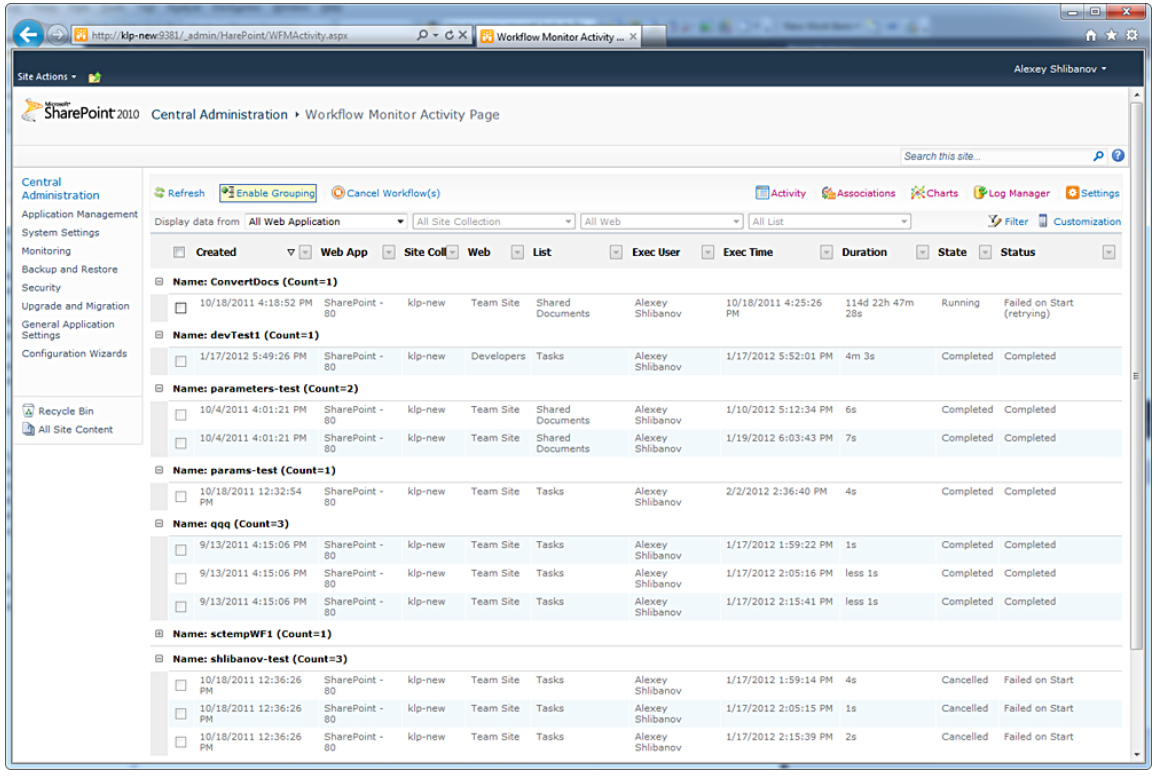Collapse the qqq group
This screenshot has height=777, width=1158.
coord(159,524)
